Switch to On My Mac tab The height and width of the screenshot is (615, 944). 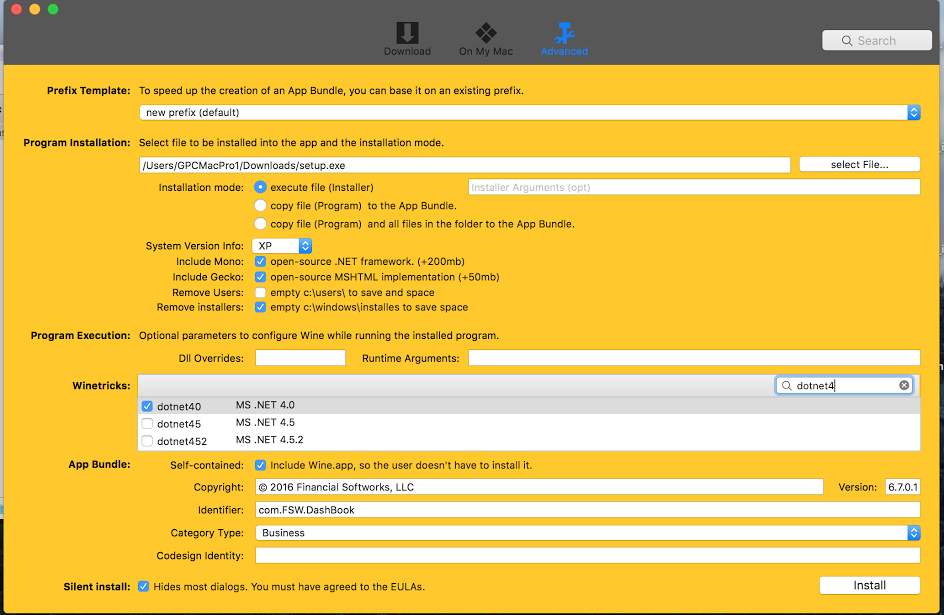click(485, 39)
